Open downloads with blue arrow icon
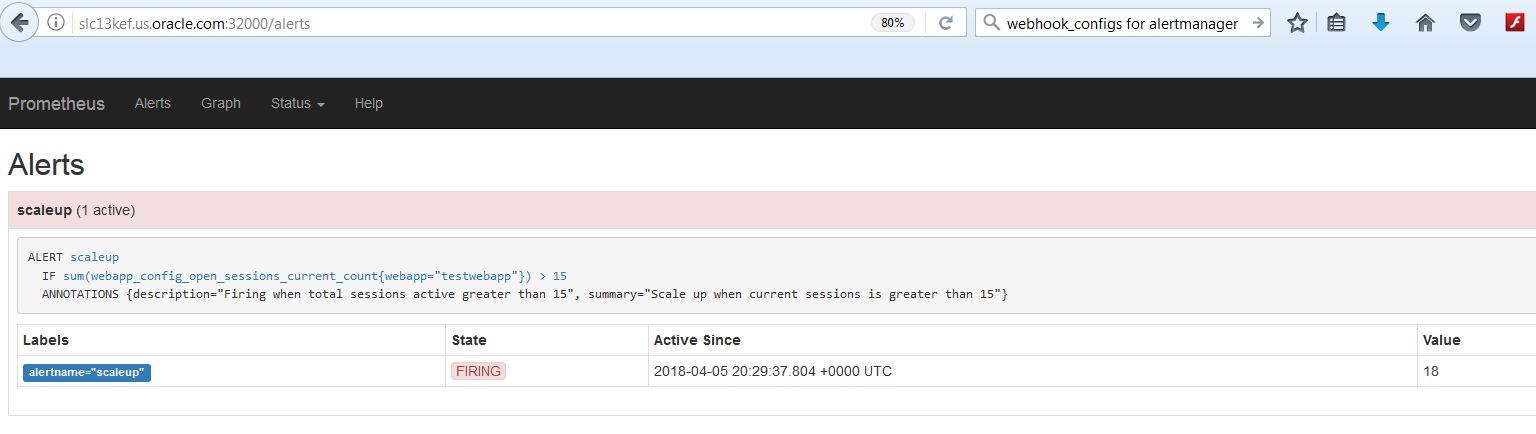 click(1381, 22)
